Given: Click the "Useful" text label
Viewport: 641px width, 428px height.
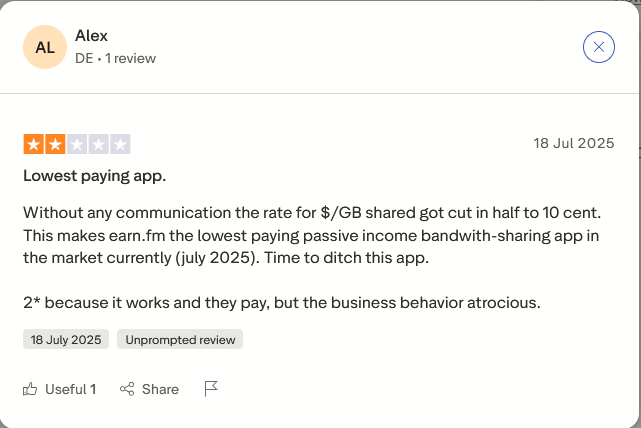Looking at the screenshot, I should (66, 389).
